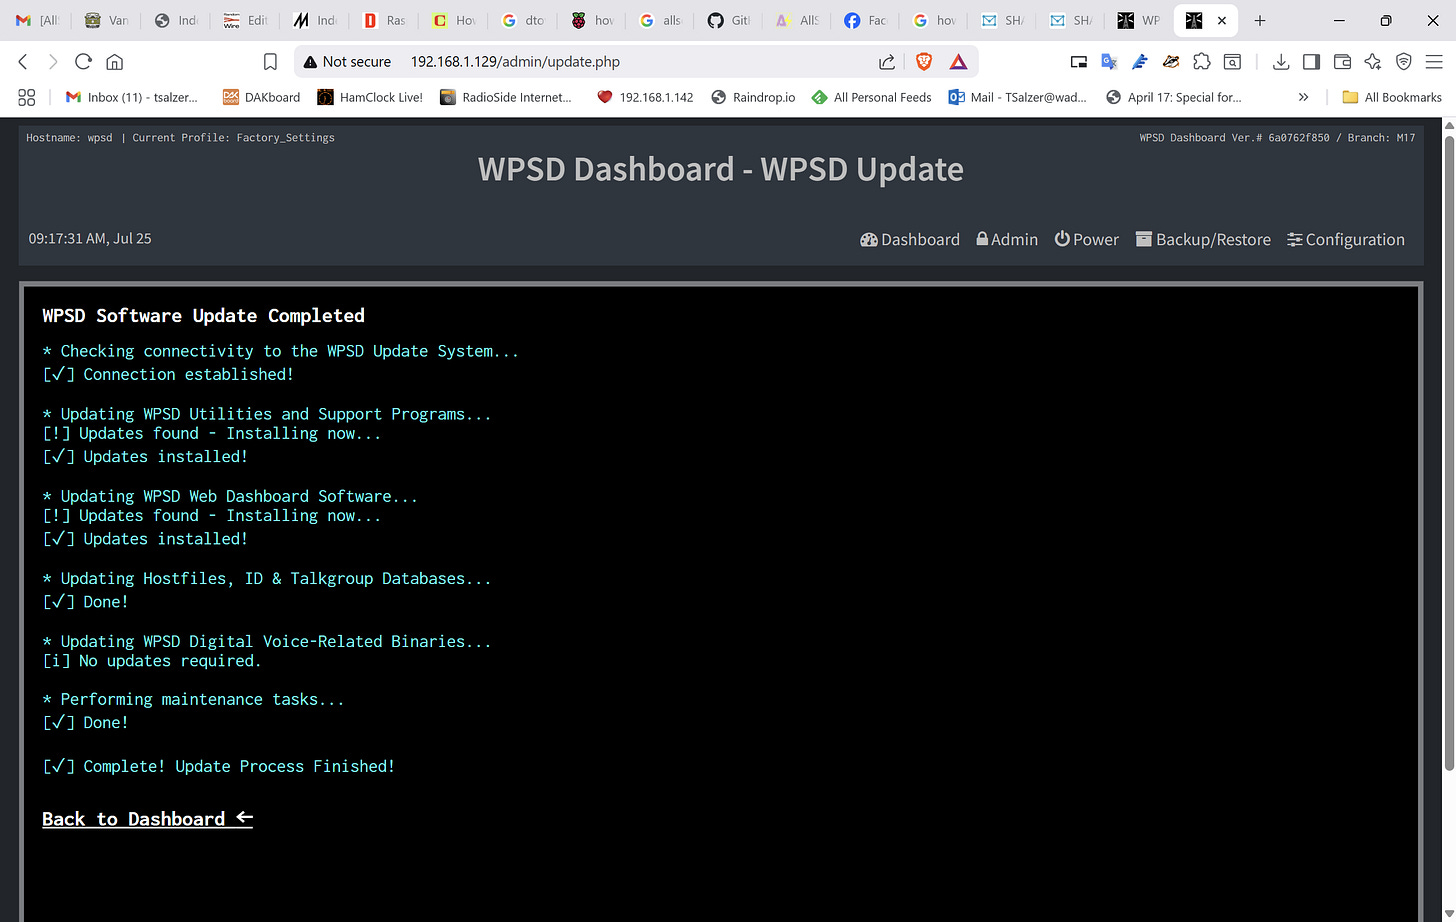Open the 192.168.1.142 bookmark
The image size is (1456, 922).
pos(645,97)
